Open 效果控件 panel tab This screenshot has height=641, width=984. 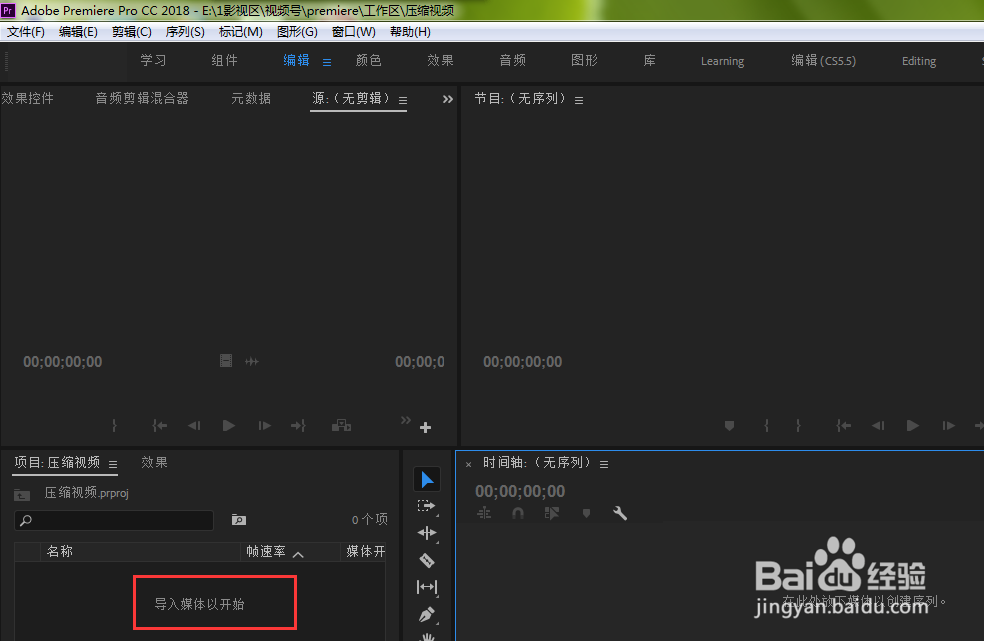pyautogui.click(x=28, y=98)
